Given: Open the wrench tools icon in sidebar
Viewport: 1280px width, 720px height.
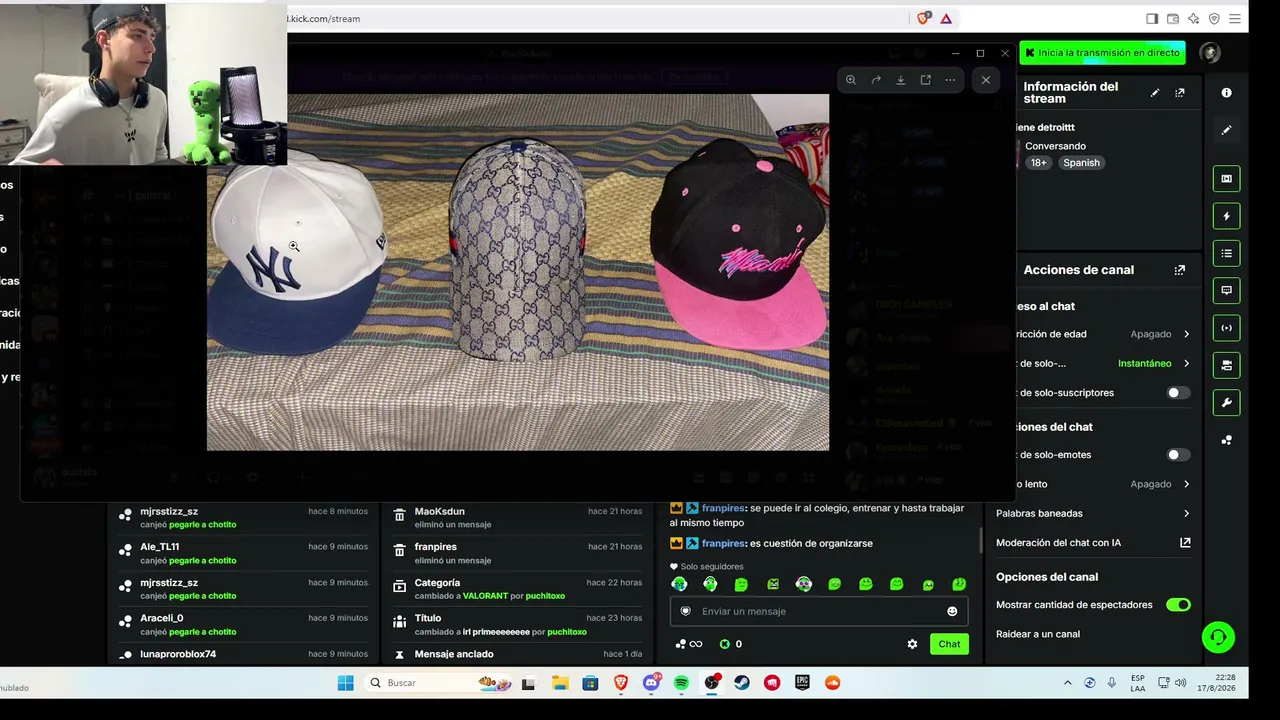Looking at the screenshot, I should [x=1226, y=403].
